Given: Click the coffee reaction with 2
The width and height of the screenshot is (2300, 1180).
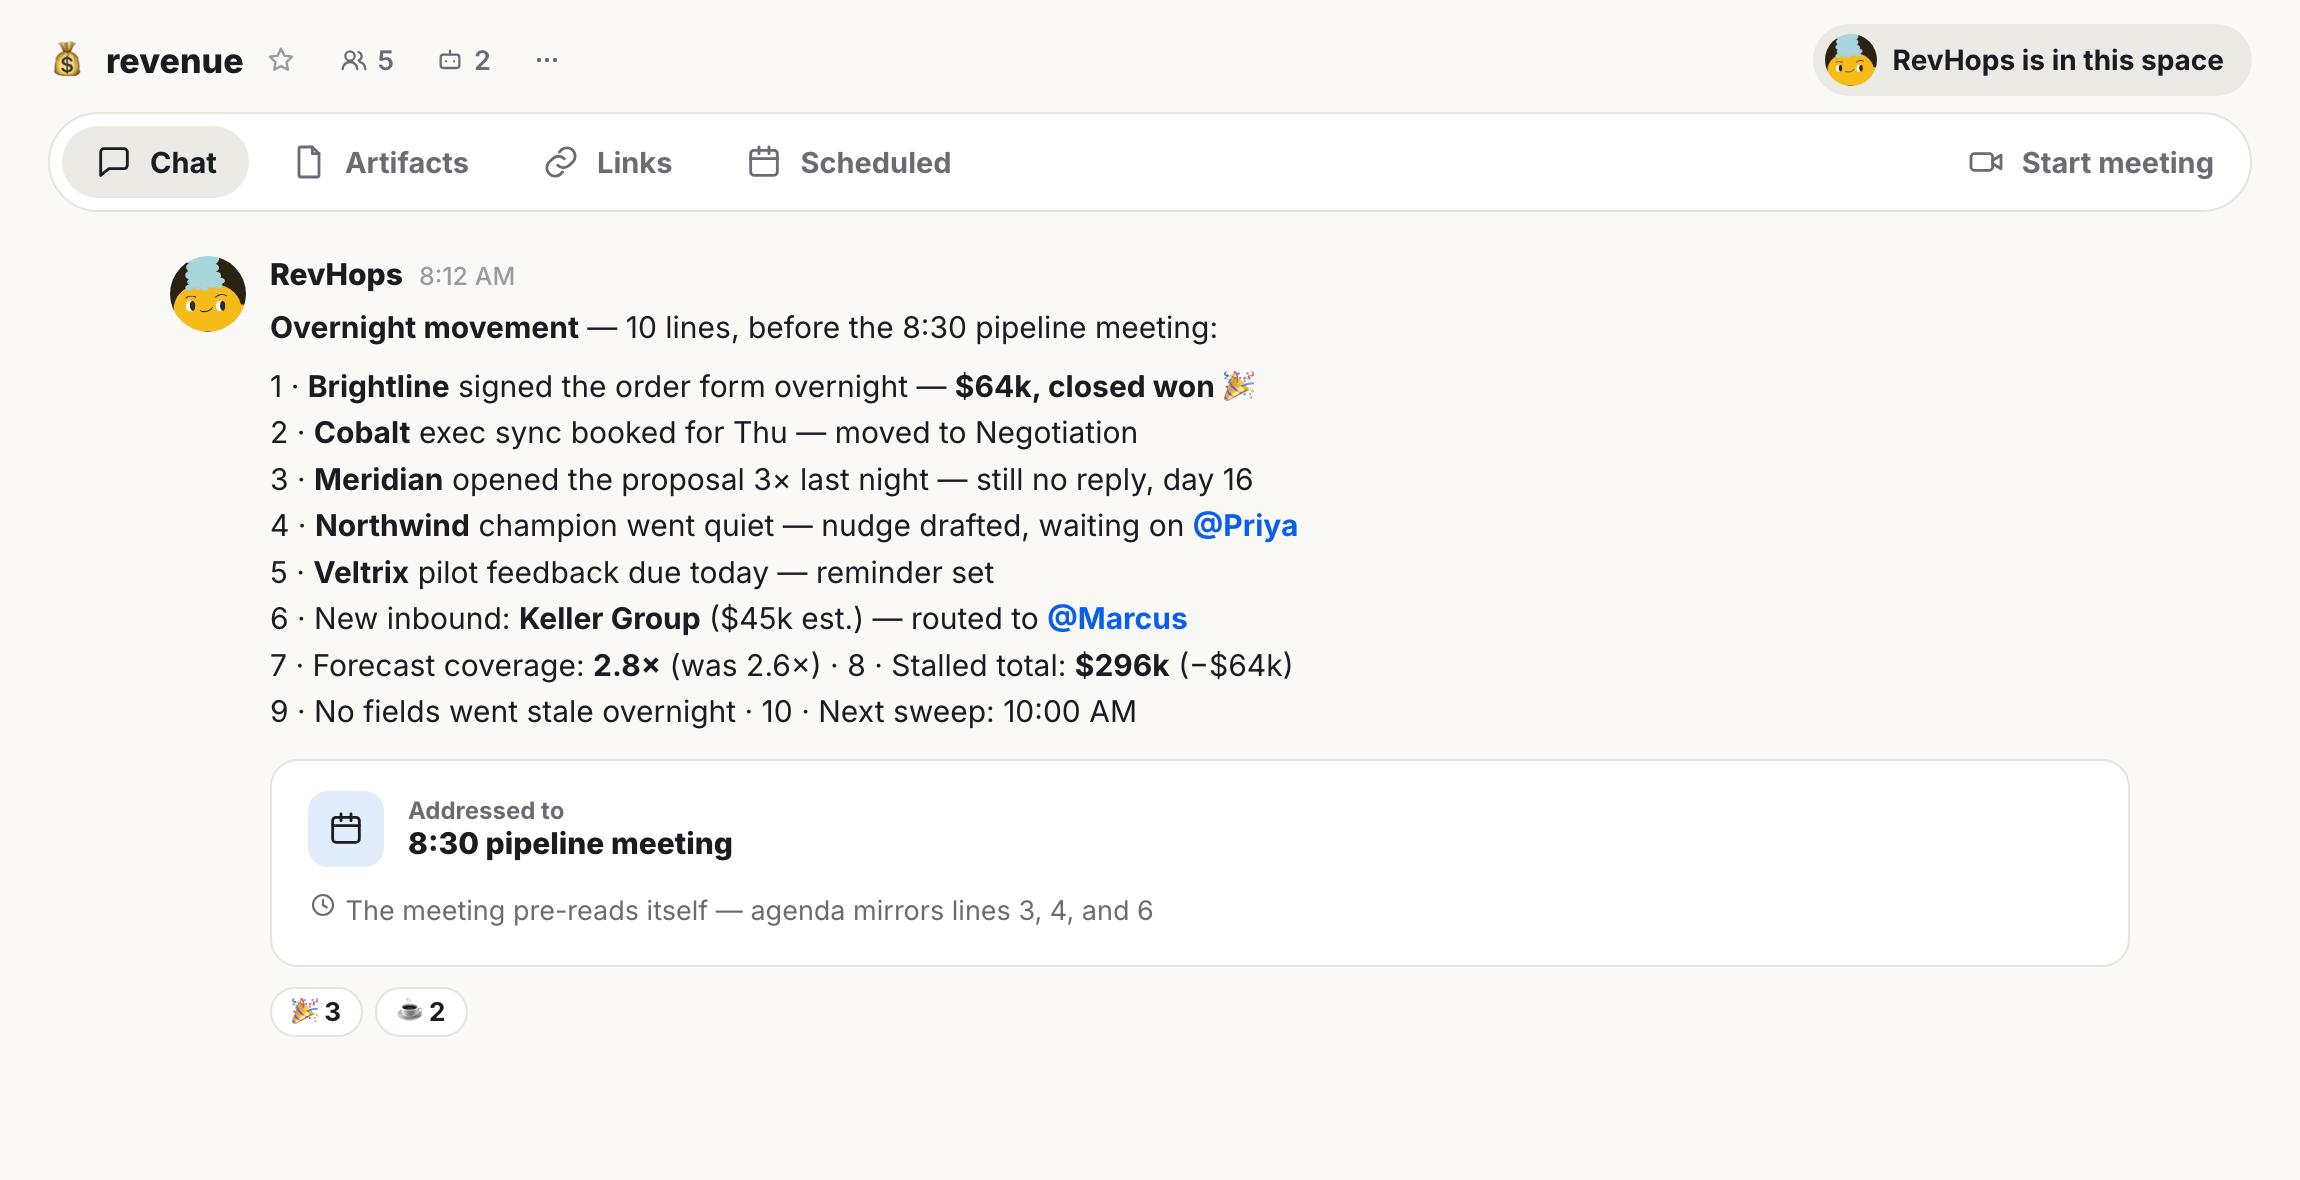Looking at the screenshot, I should pos(421,1012).
